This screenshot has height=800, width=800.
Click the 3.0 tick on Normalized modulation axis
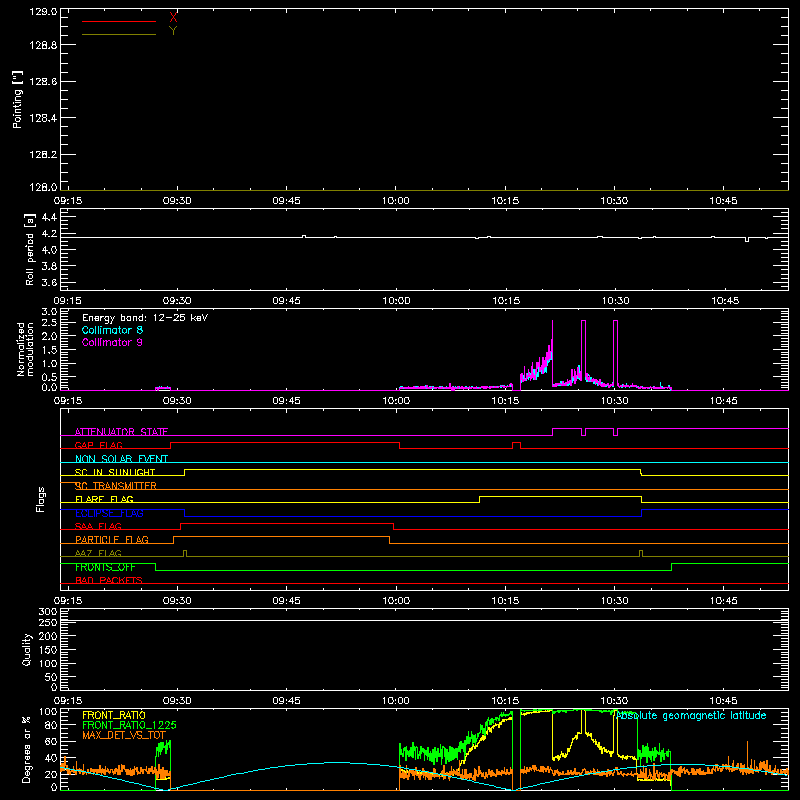click(x=49, y=312)
